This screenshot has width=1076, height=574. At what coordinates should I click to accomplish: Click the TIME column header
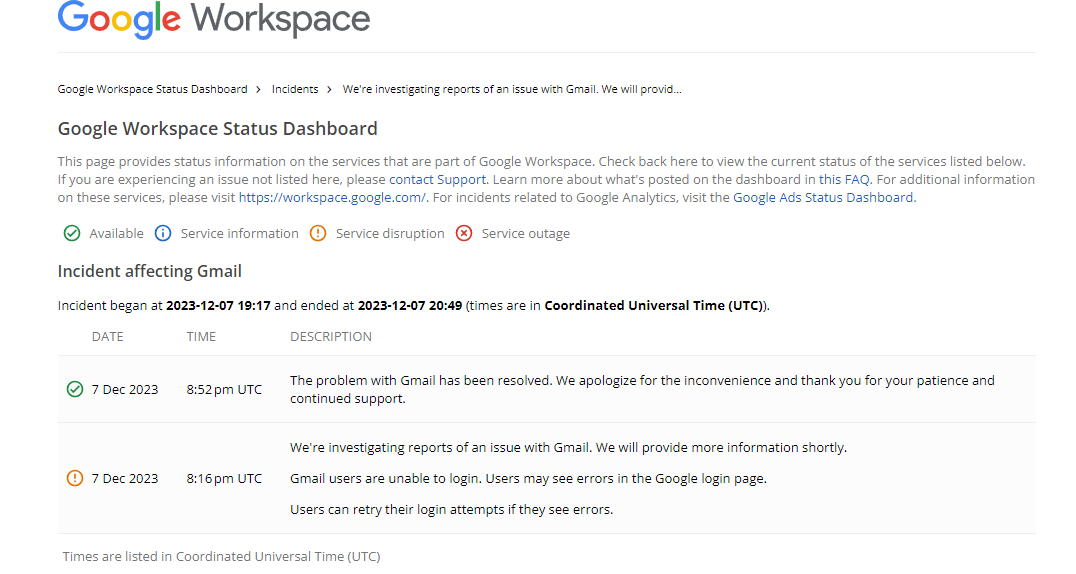201,336
